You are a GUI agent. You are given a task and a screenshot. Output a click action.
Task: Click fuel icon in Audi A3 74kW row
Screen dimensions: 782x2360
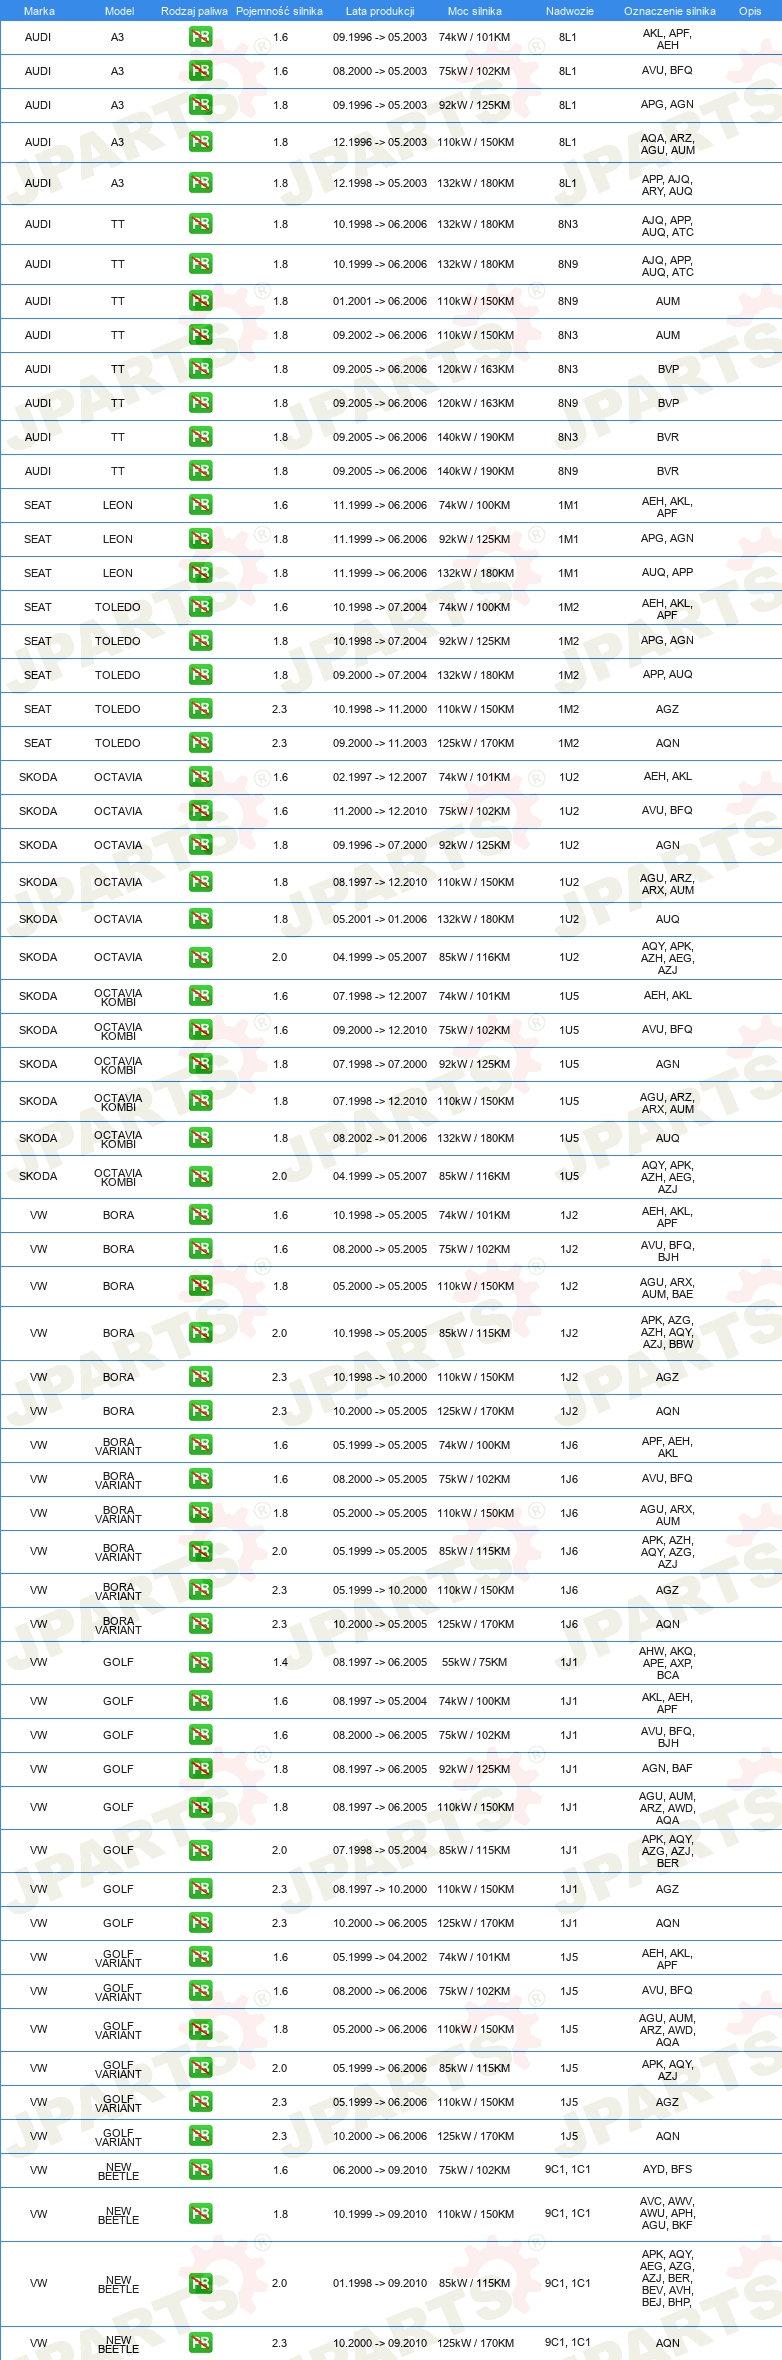pyautogui.click(x=200, y=37)
